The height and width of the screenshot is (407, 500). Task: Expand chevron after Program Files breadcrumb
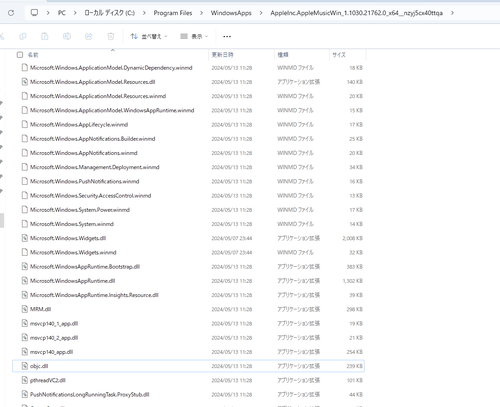click(x=201, y=13)
